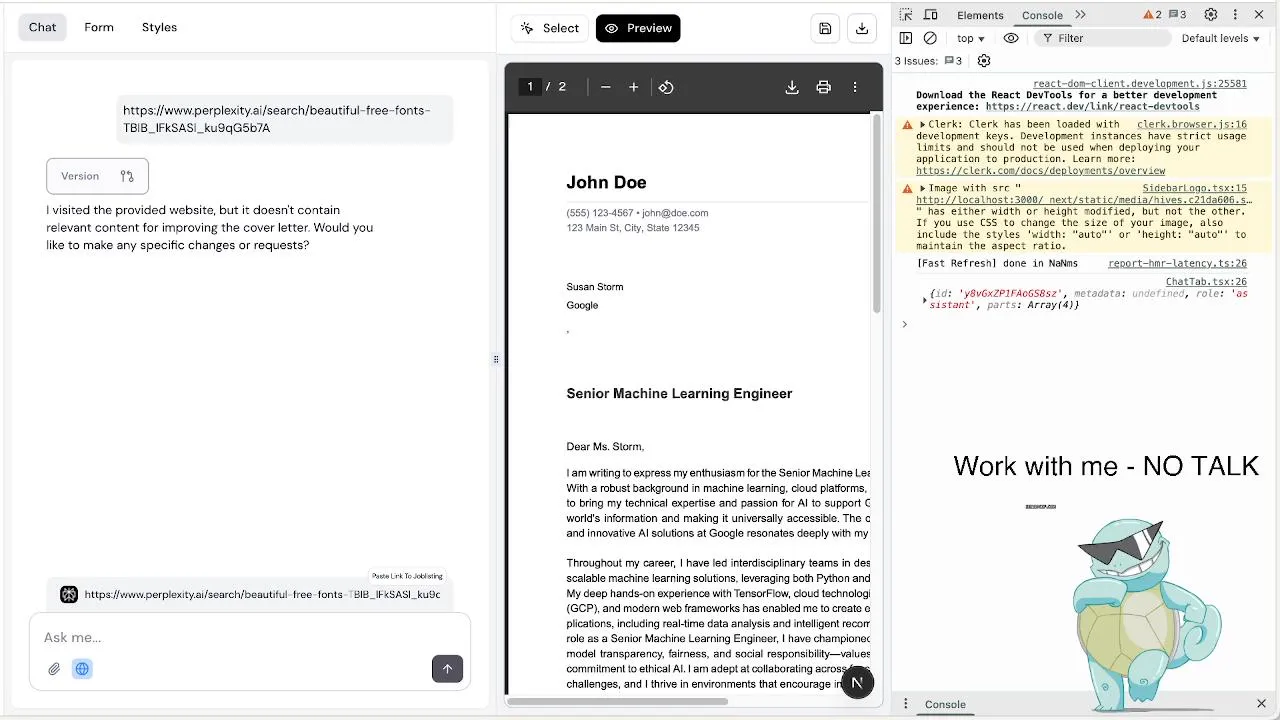Click the sent perplexity URL chat message

[284, 119]
